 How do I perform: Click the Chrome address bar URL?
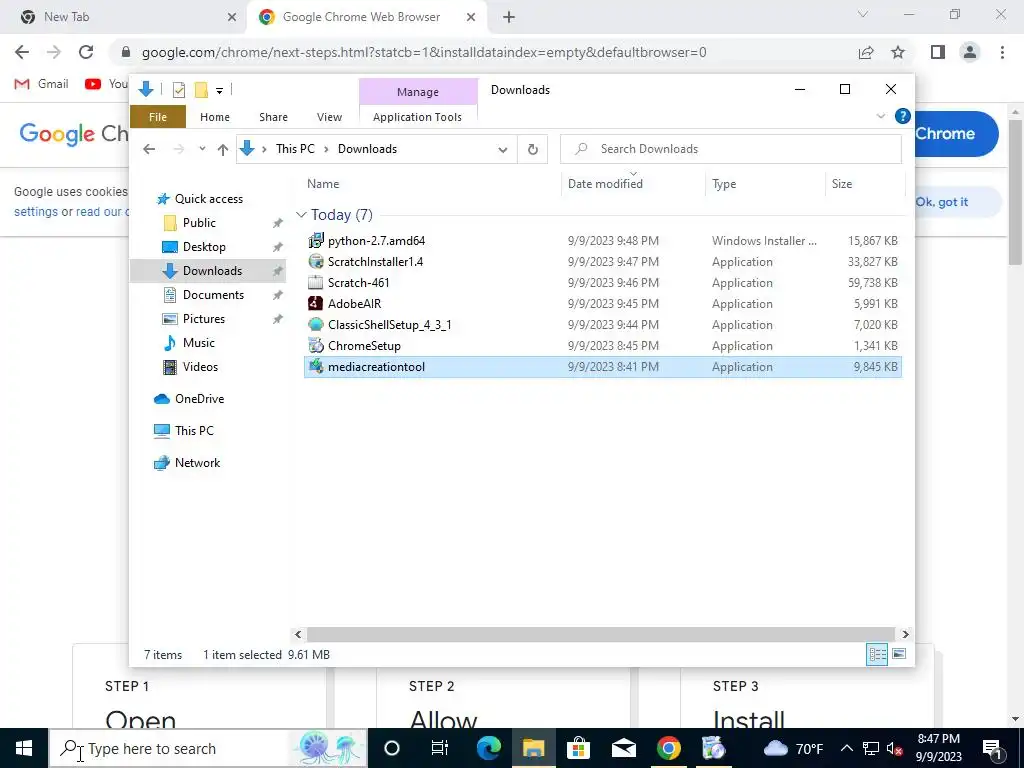point(424,52)
